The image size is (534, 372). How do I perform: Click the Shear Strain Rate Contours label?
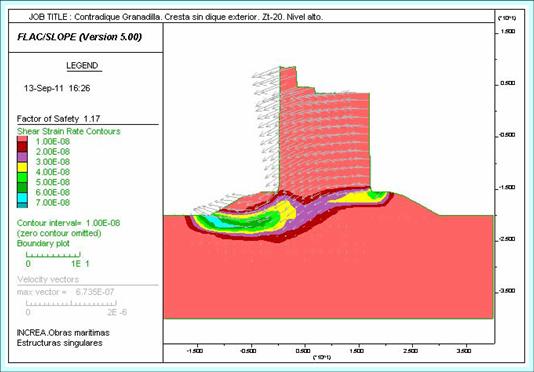(x=69, y=131)
